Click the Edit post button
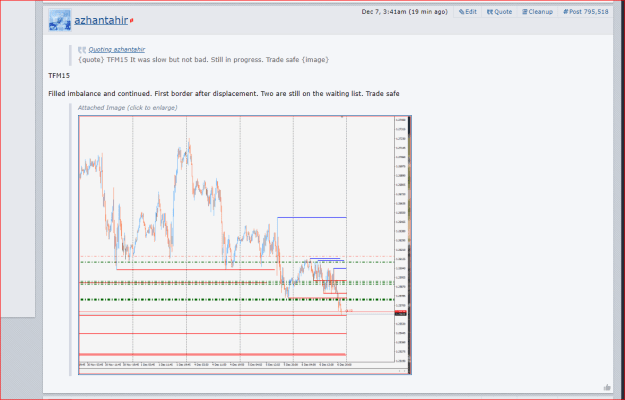Screen dimensions: 625x400 [x=468, y=12]
